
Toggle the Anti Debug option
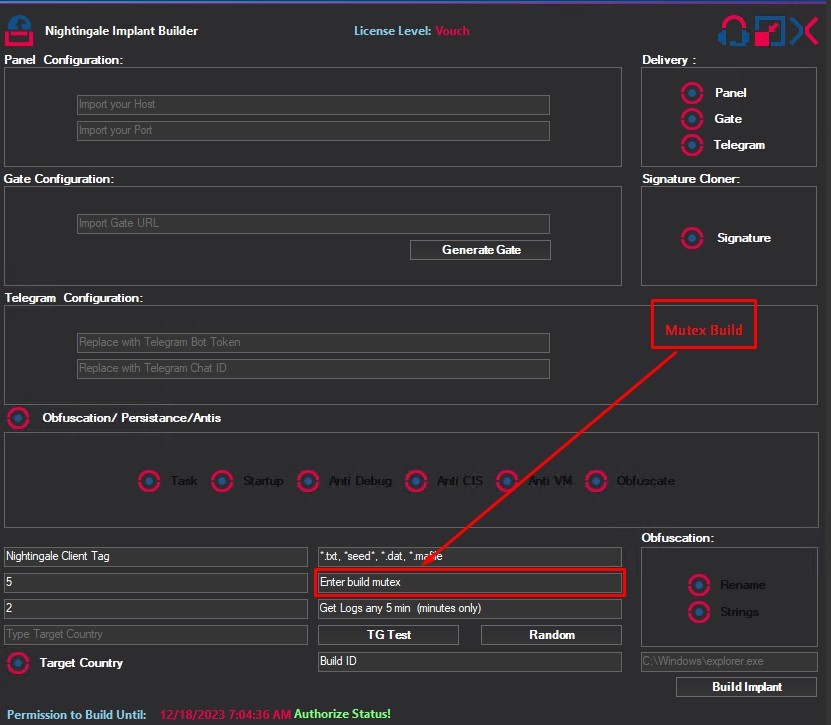(308, 481)
